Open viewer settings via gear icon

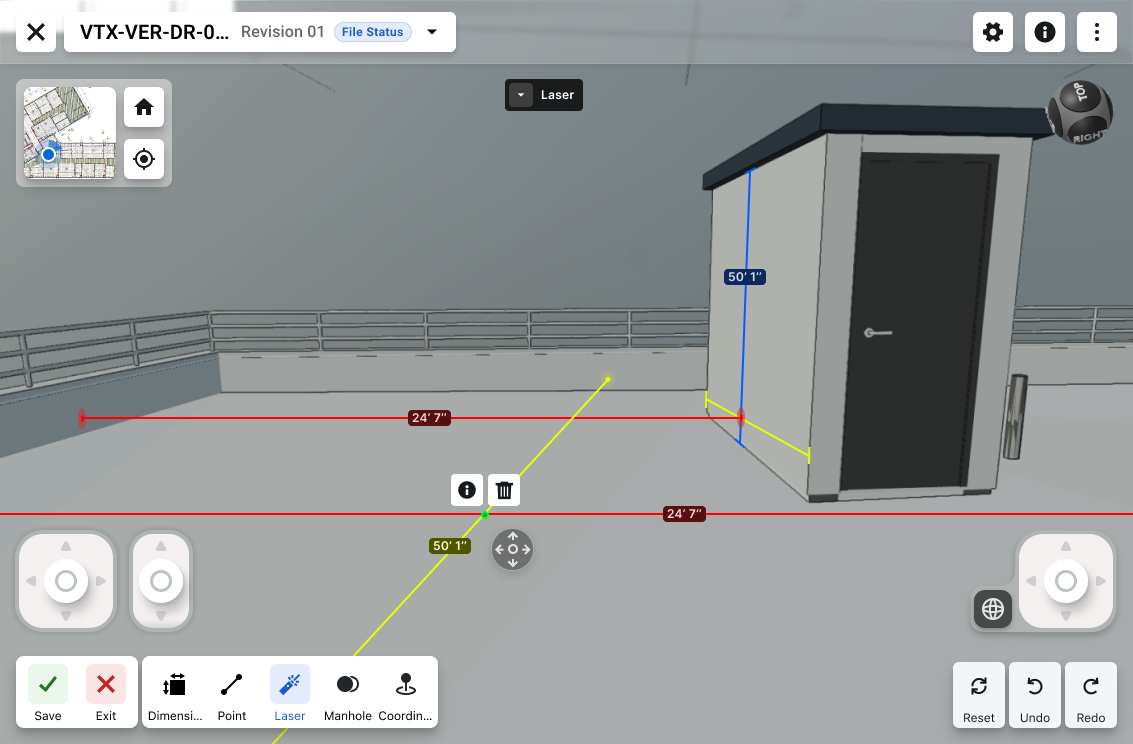(x=993, y=32)
